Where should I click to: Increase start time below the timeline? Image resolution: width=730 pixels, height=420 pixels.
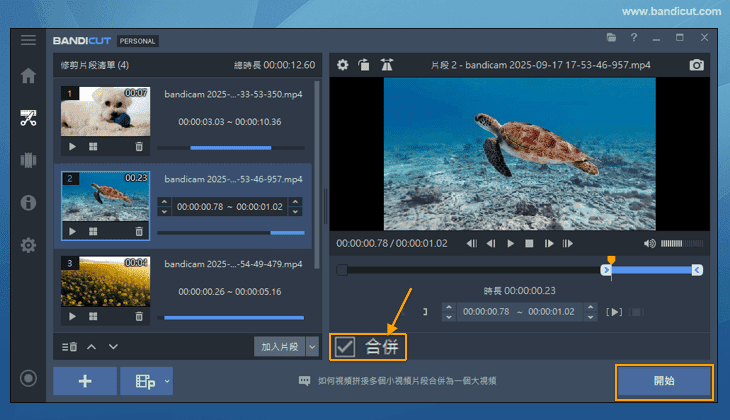pyautogui.click(x=449, y=307)
